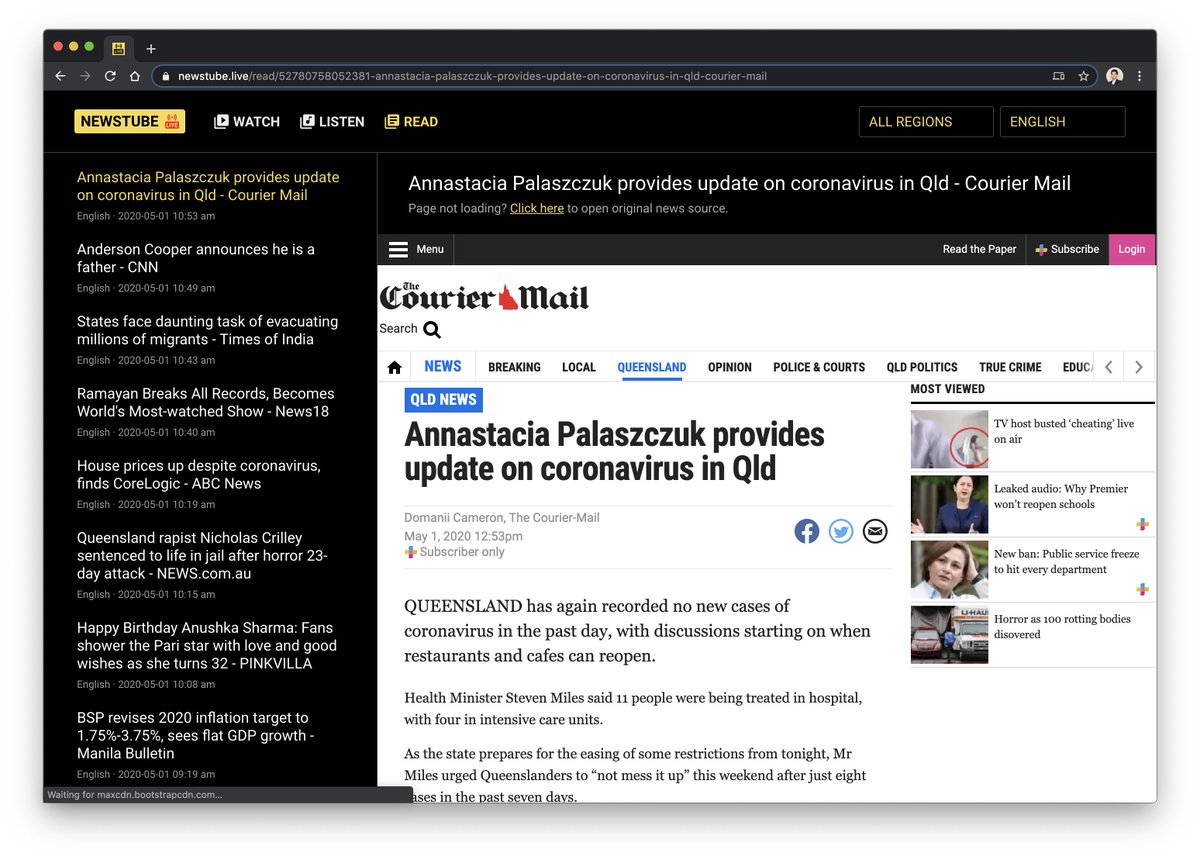Open Chrome's three-dot menu
1200x860 pixels.
[x=1139, y=76]
